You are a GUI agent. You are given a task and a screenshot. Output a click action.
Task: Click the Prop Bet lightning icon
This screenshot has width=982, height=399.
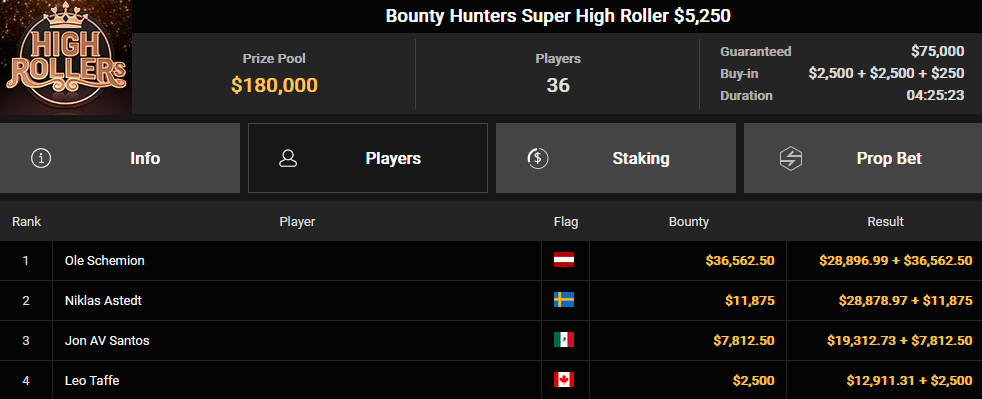click(x=791, y=158)
